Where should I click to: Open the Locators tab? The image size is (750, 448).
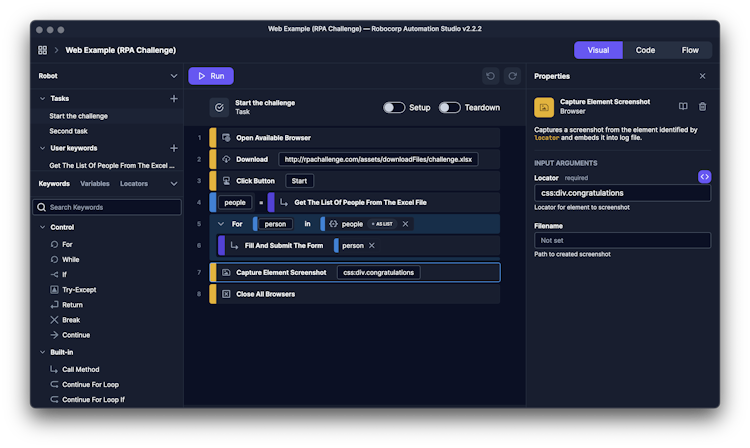coord(134,184)
